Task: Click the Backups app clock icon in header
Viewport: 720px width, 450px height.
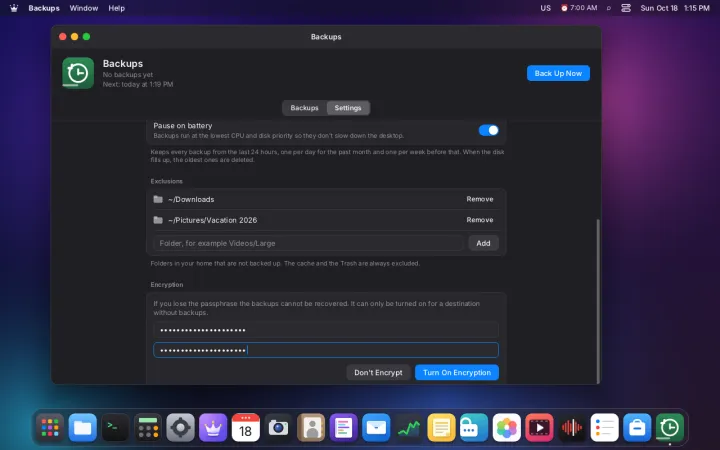Action: (x=78, y=73)
